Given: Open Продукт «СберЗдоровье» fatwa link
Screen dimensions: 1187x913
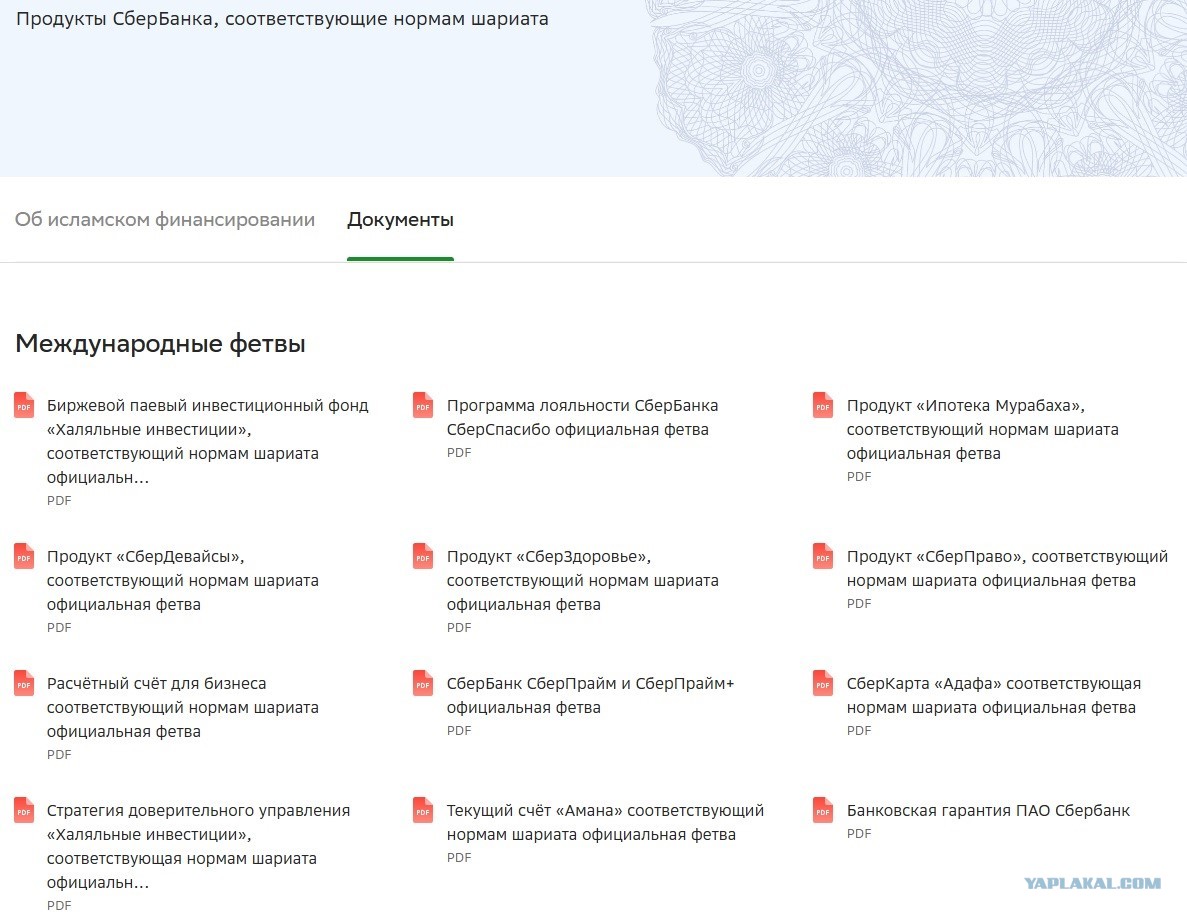Looking at the screenshot, I should [582, 580].
